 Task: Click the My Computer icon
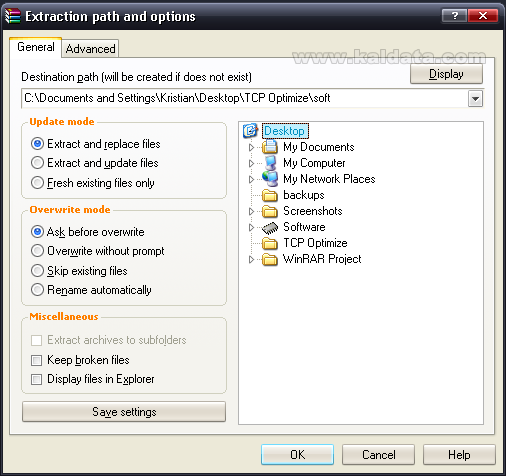[270, 163]
